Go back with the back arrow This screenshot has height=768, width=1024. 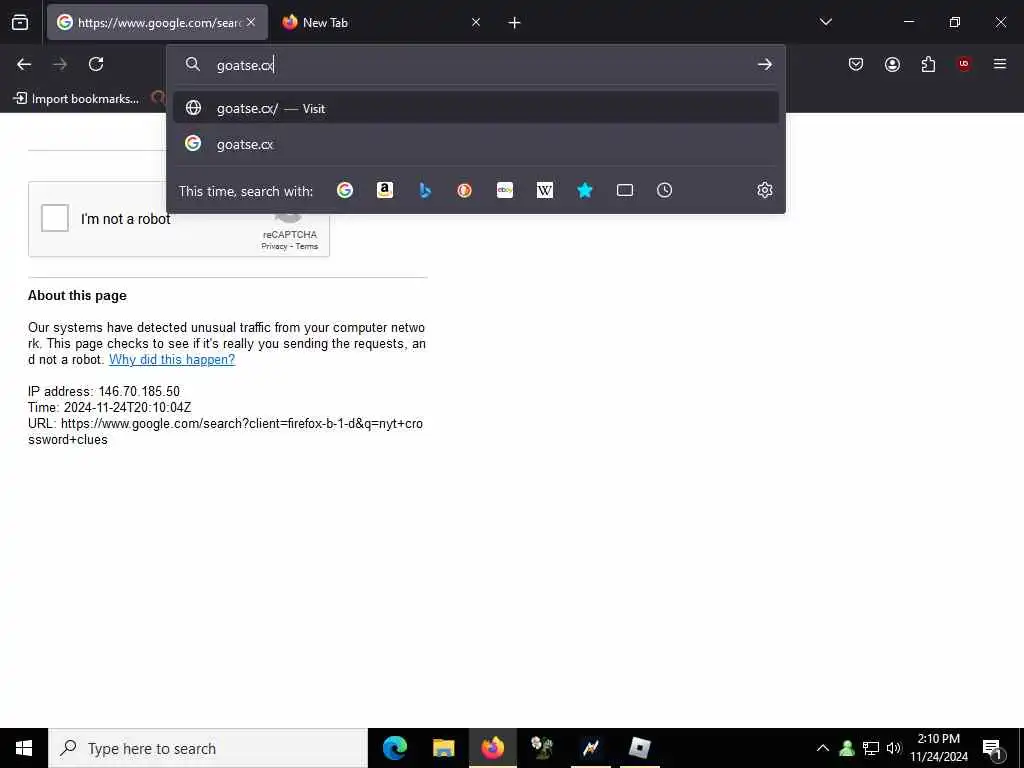[x=24, y=64]
